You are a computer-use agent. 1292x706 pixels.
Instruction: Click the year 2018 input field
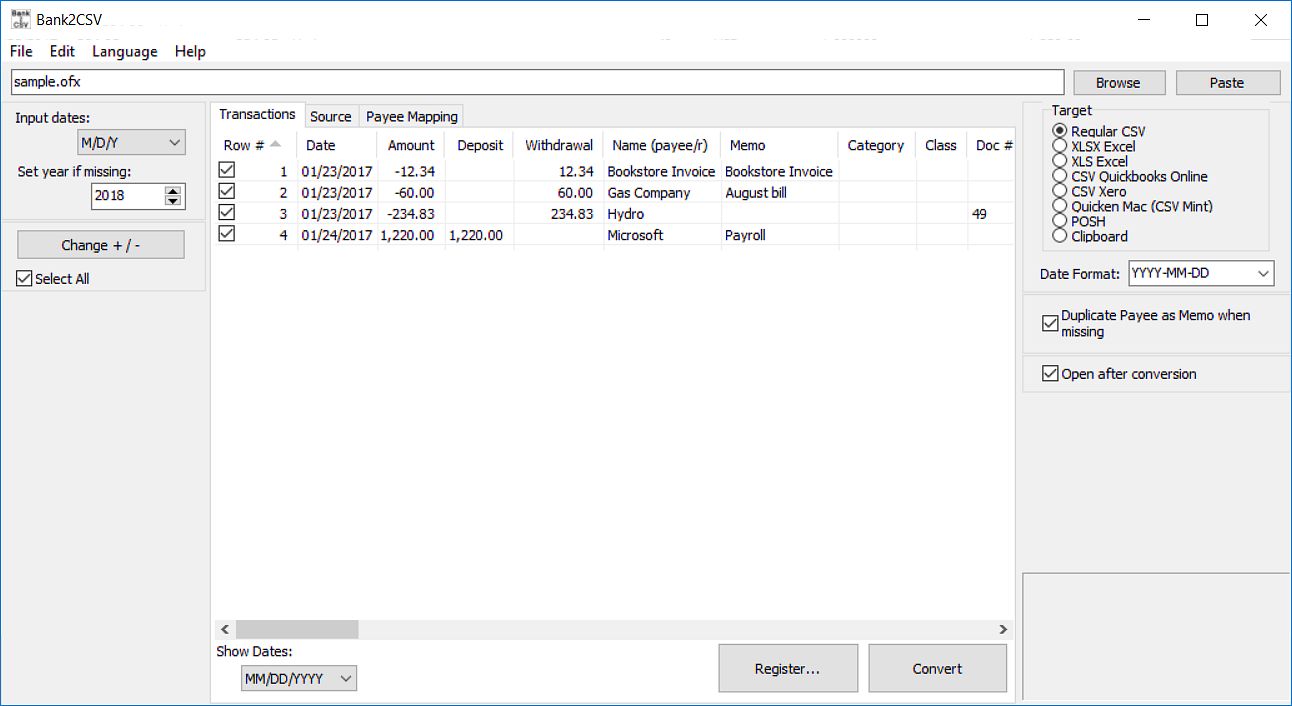pos(127,196)
